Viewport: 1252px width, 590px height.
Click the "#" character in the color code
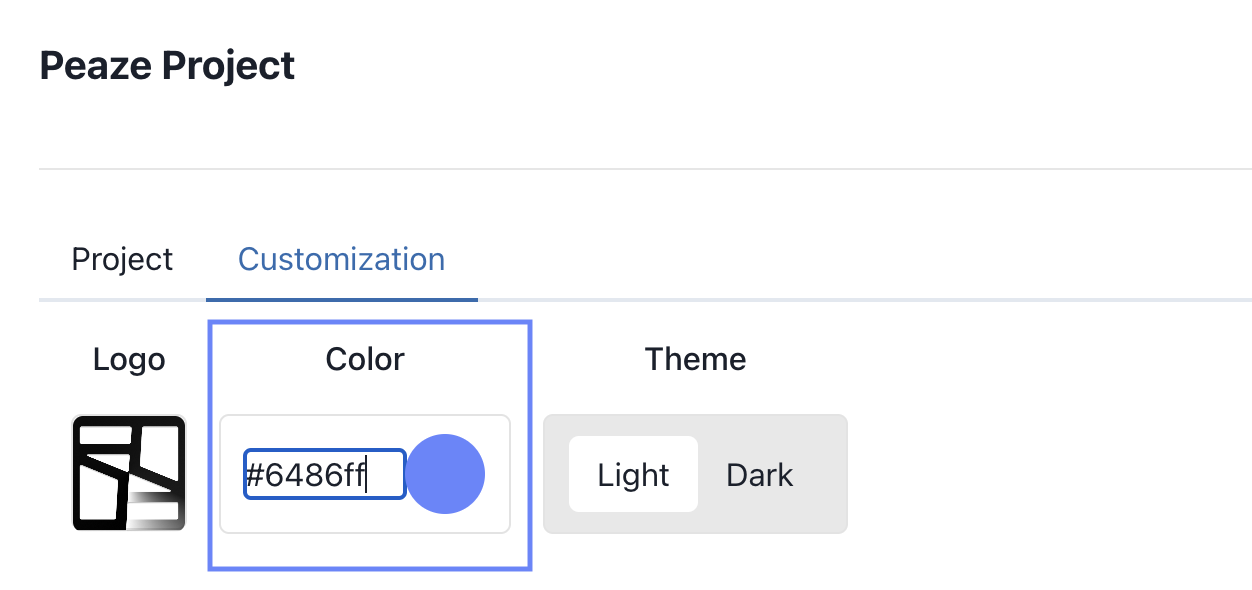253,474
